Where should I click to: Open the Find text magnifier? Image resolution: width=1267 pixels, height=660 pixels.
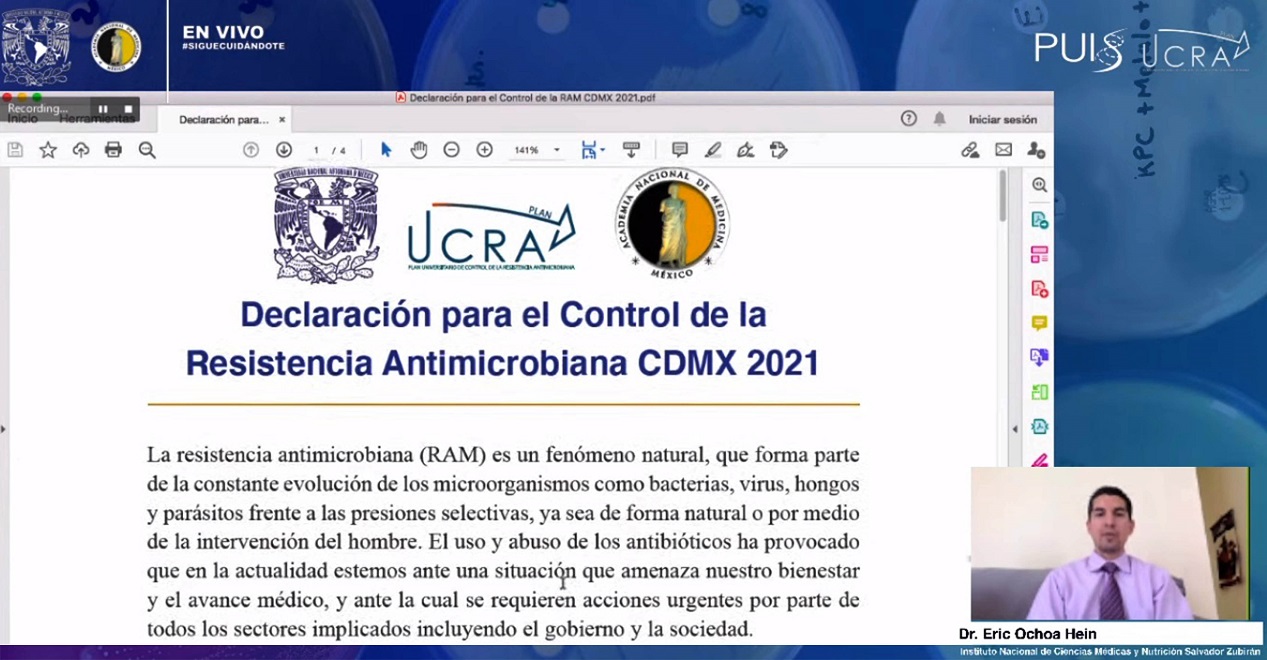point(144,149)
